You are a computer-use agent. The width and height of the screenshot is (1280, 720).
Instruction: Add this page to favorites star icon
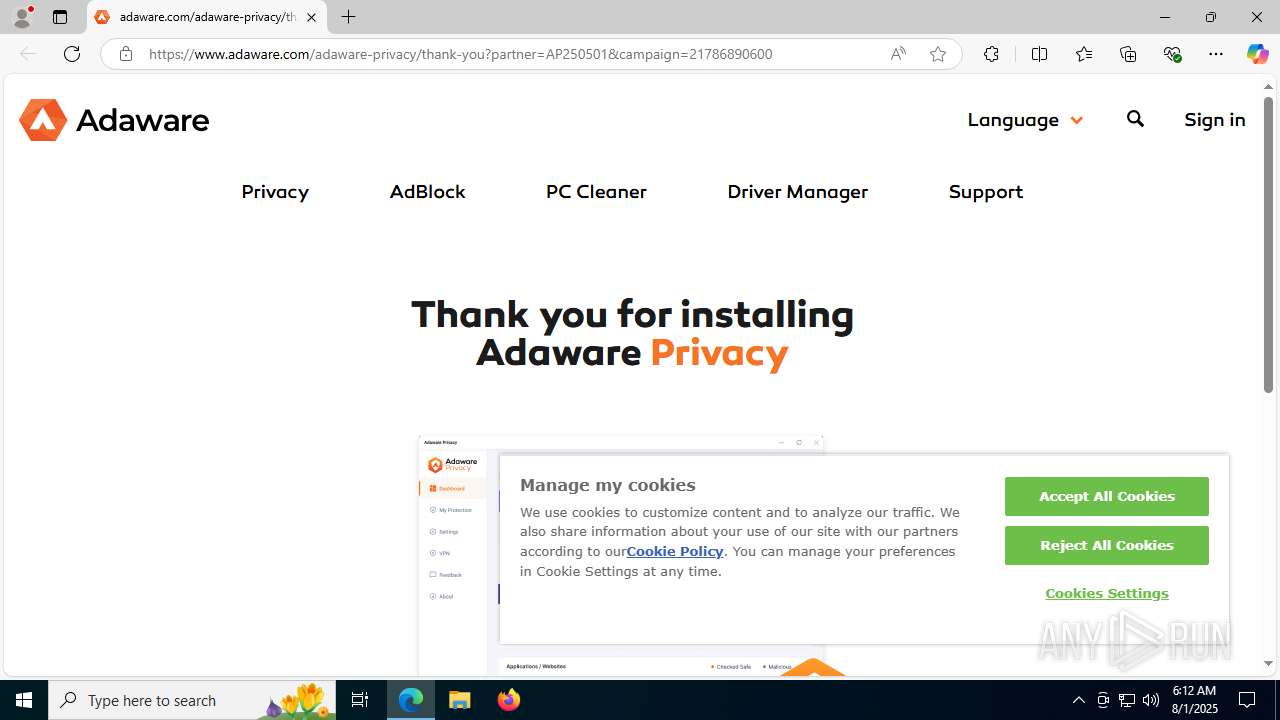938,54
